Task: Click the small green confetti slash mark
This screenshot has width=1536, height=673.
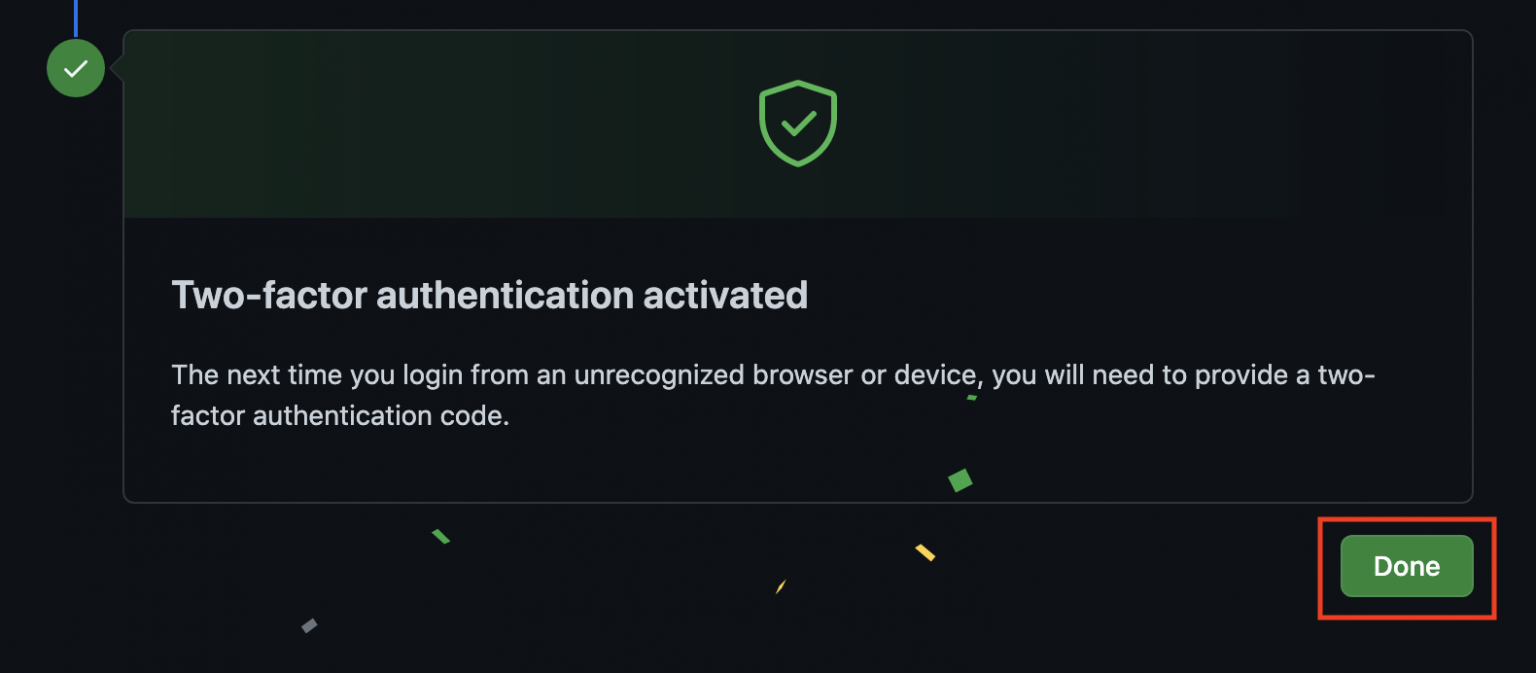Action: 440,537
